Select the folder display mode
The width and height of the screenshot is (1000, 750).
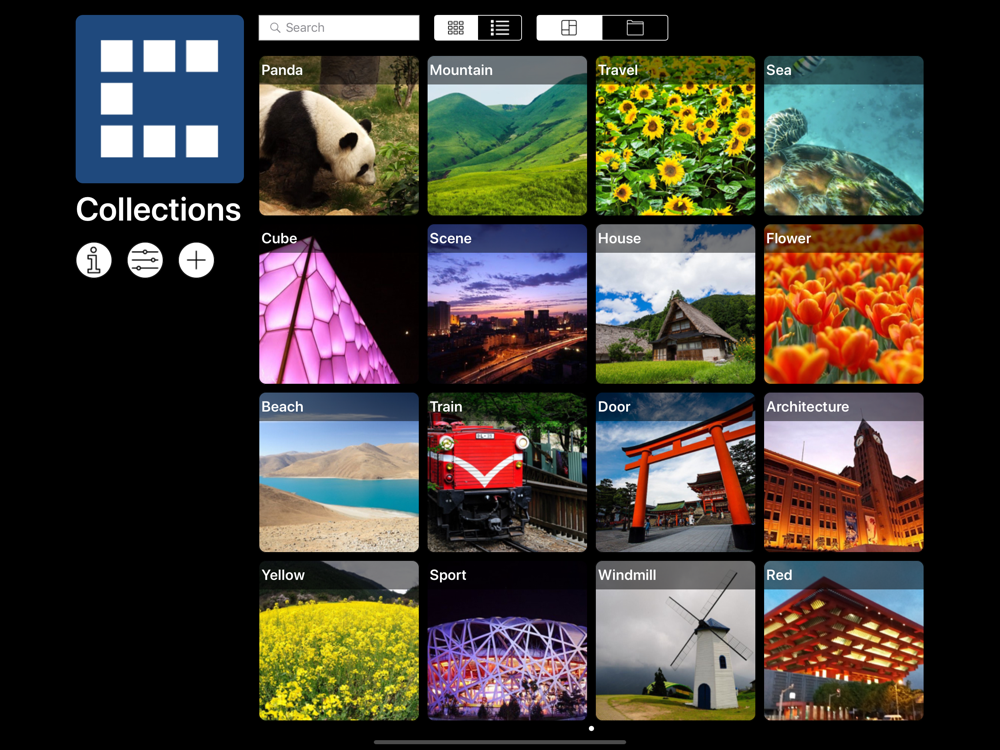[635, 28]
